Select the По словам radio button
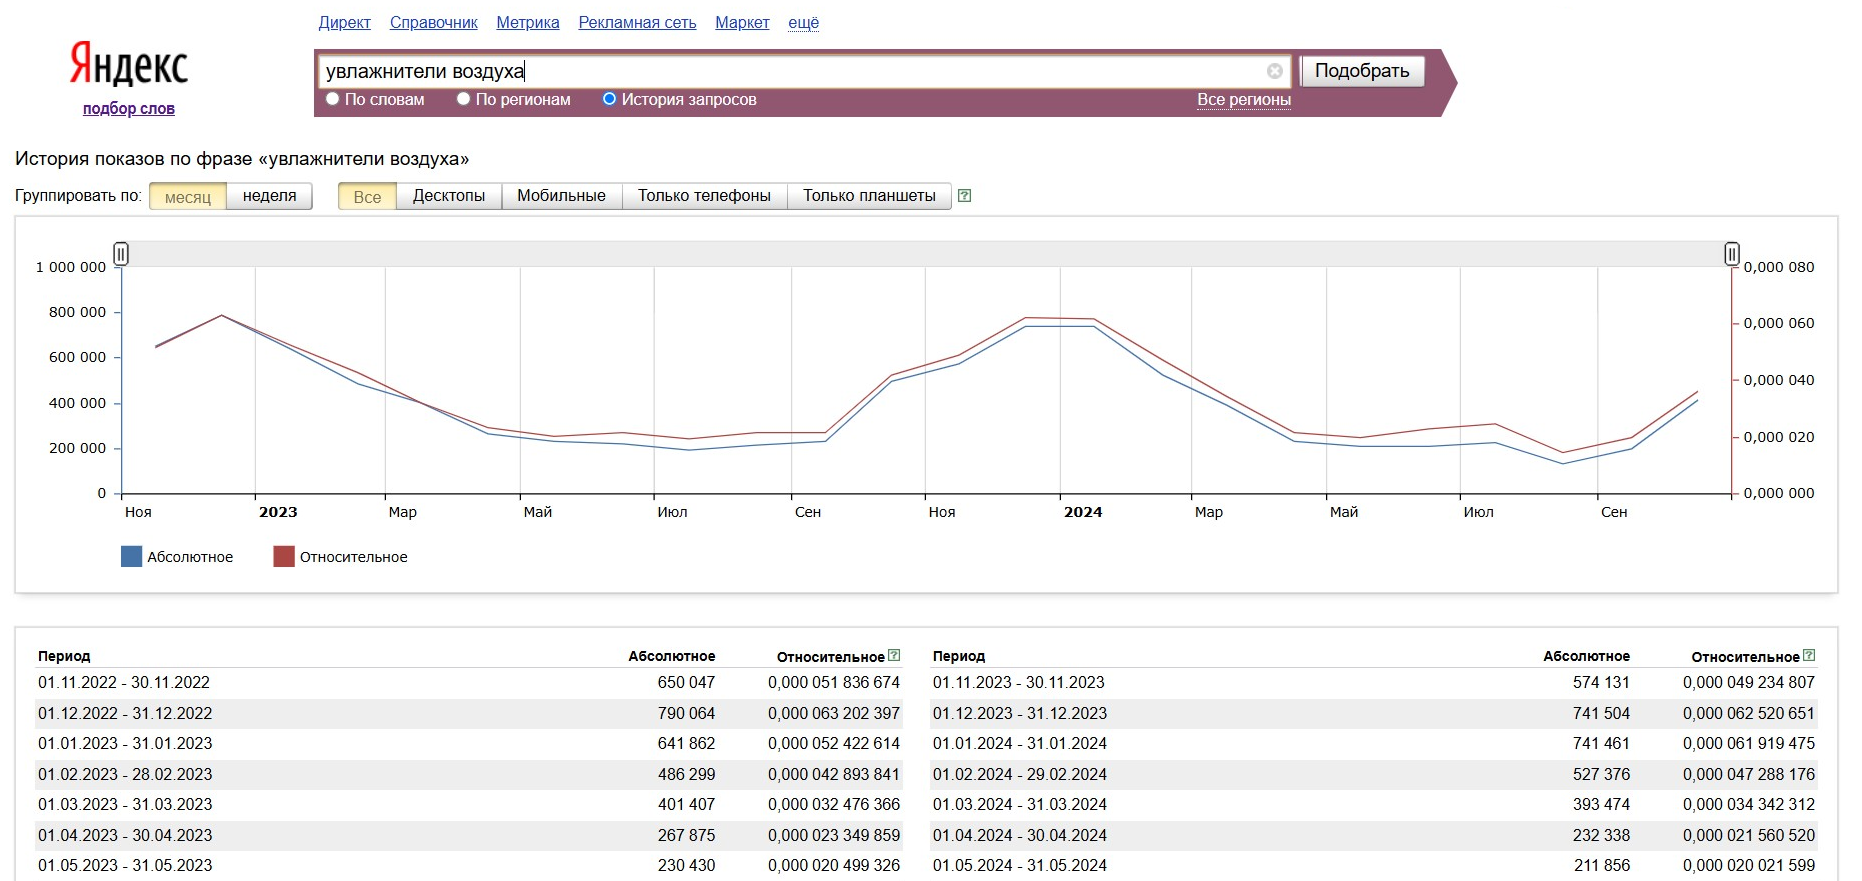1862x881 pixels. point(333,99)
